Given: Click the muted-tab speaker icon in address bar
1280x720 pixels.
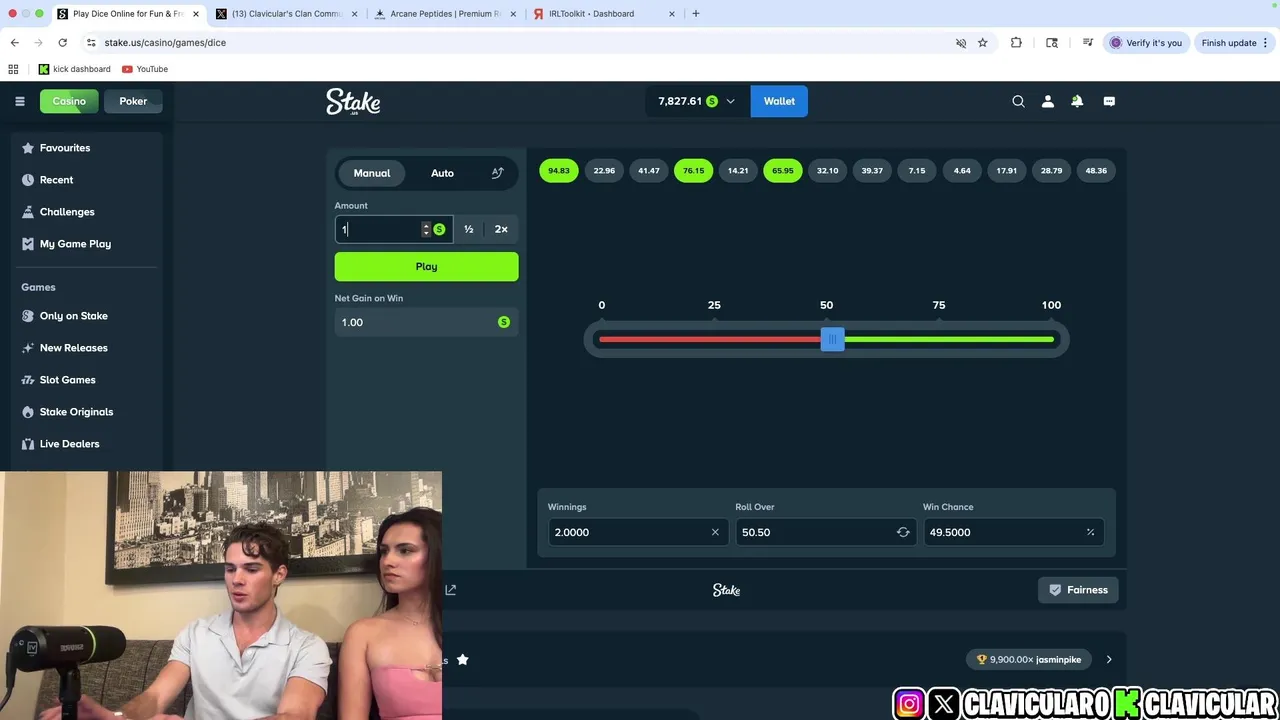Looking at the screenshot, I should 961,43.
